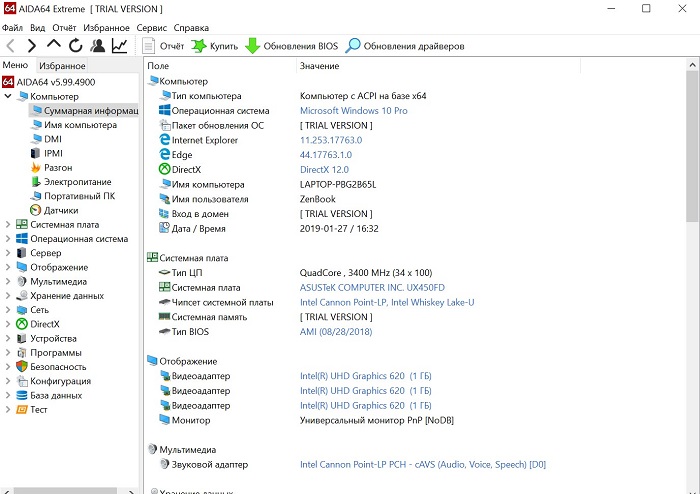Expand the Отображение tree node
The width and height of the screenshot is (700, 494).
[8, 267]
